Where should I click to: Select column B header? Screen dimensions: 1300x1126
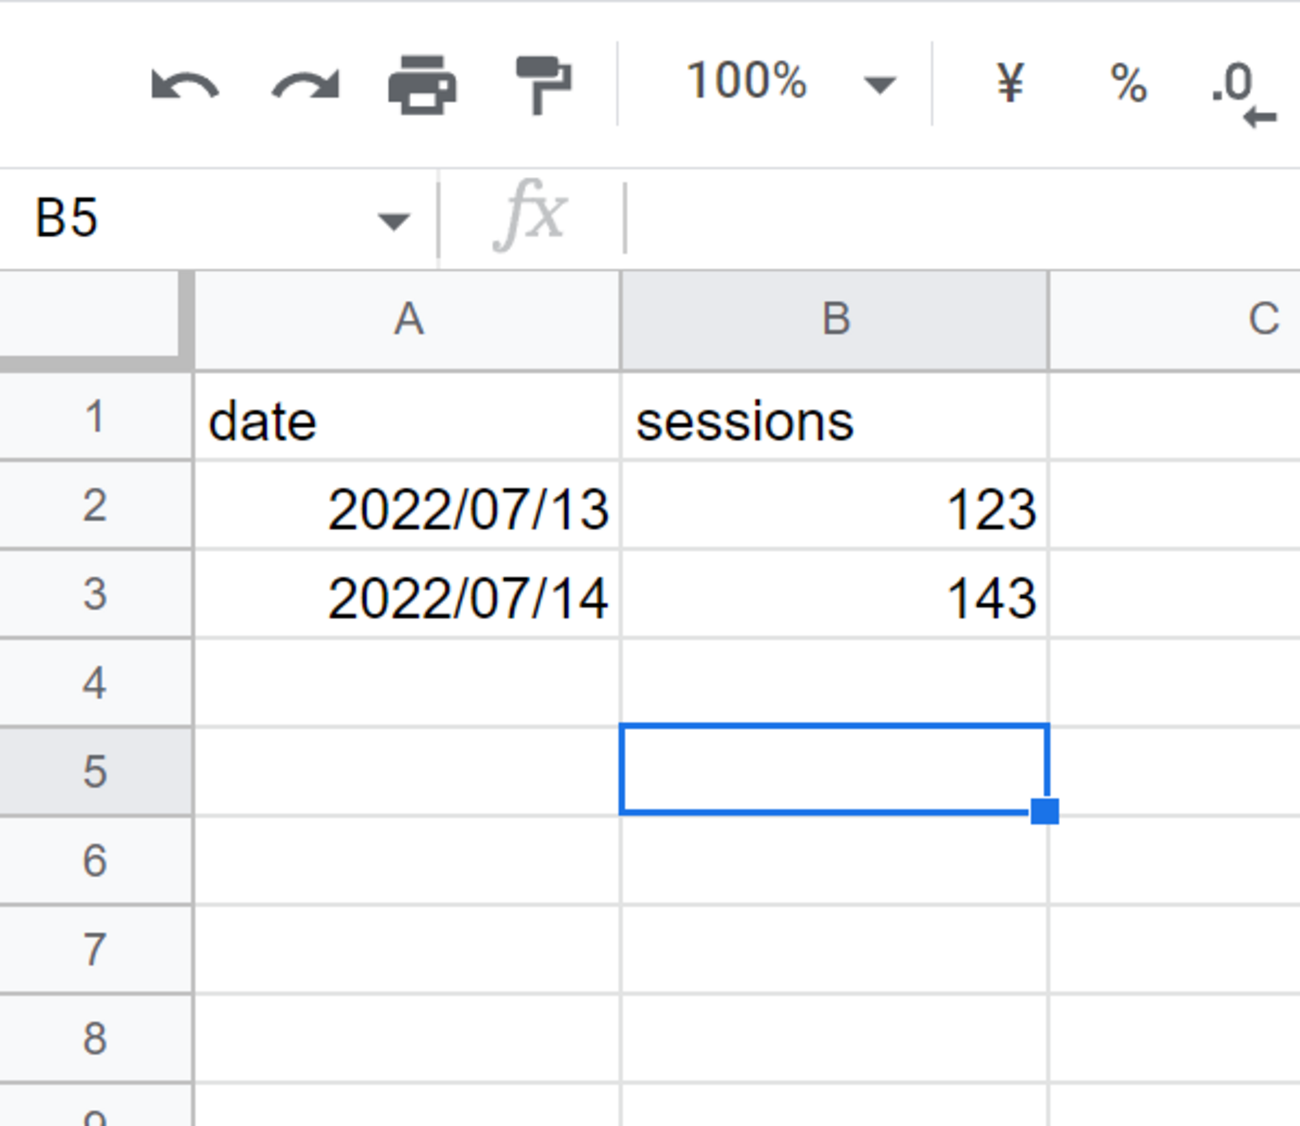pos(835,320)
